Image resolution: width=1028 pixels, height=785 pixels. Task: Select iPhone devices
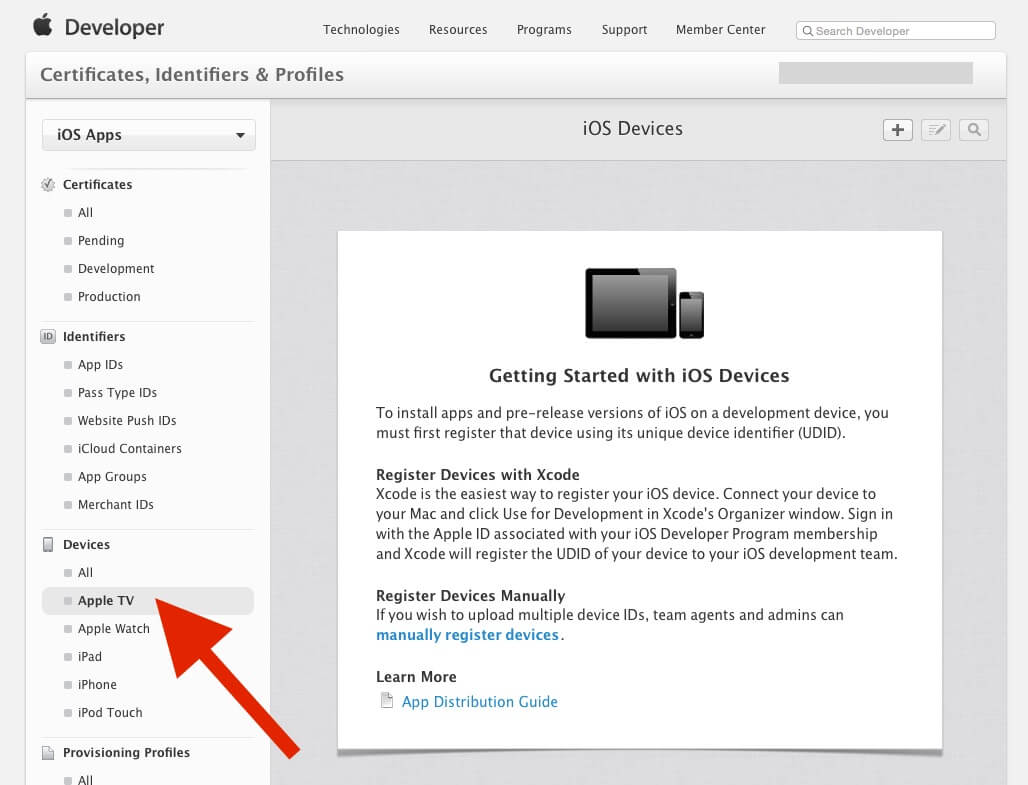pos(97,685)
